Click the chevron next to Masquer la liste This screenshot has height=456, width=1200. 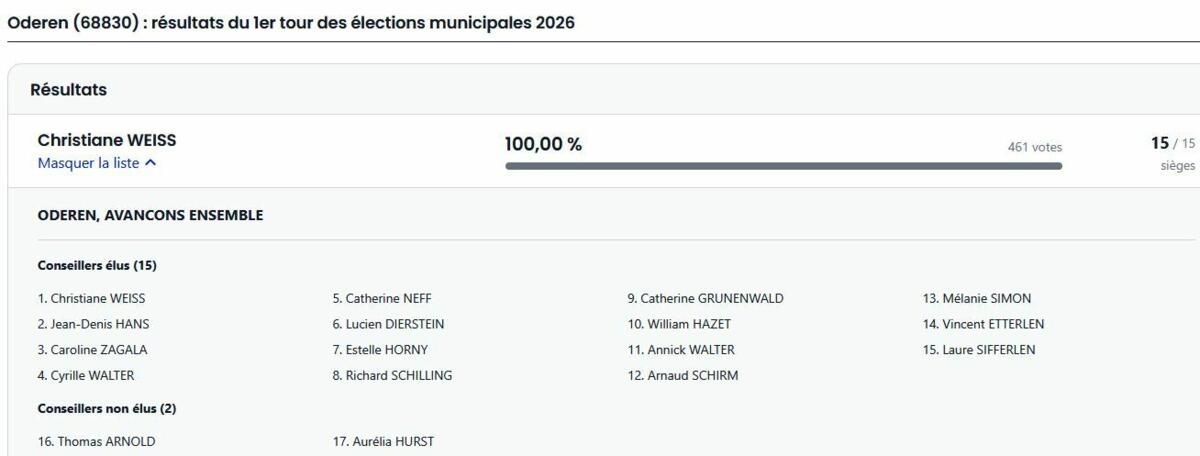click(150, 163)
